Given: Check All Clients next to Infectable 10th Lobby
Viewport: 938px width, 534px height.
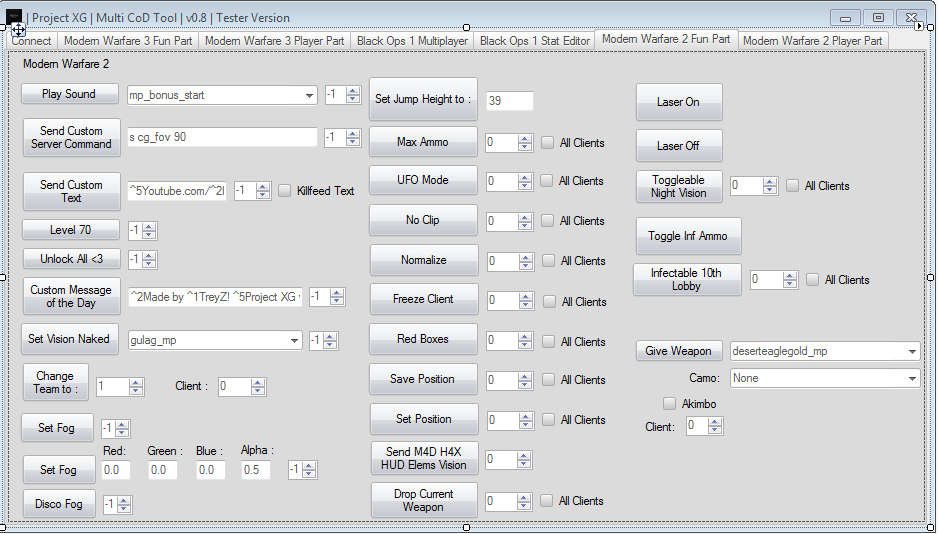Looking at the screenshot, I should pyautogui.click(x=812, y=279).
